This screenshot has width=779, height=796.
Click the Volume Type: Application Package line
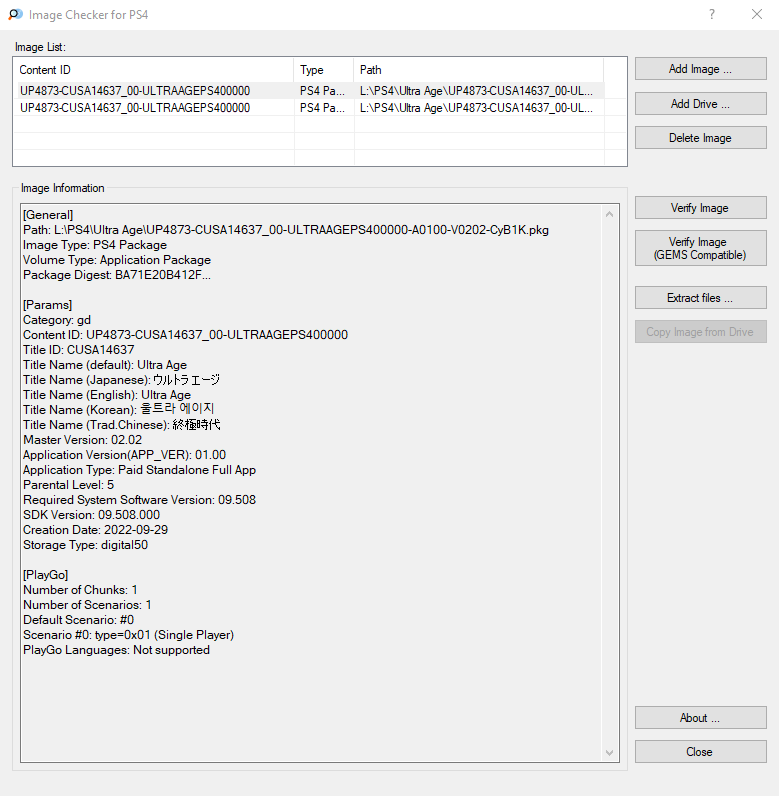(117, 260)
